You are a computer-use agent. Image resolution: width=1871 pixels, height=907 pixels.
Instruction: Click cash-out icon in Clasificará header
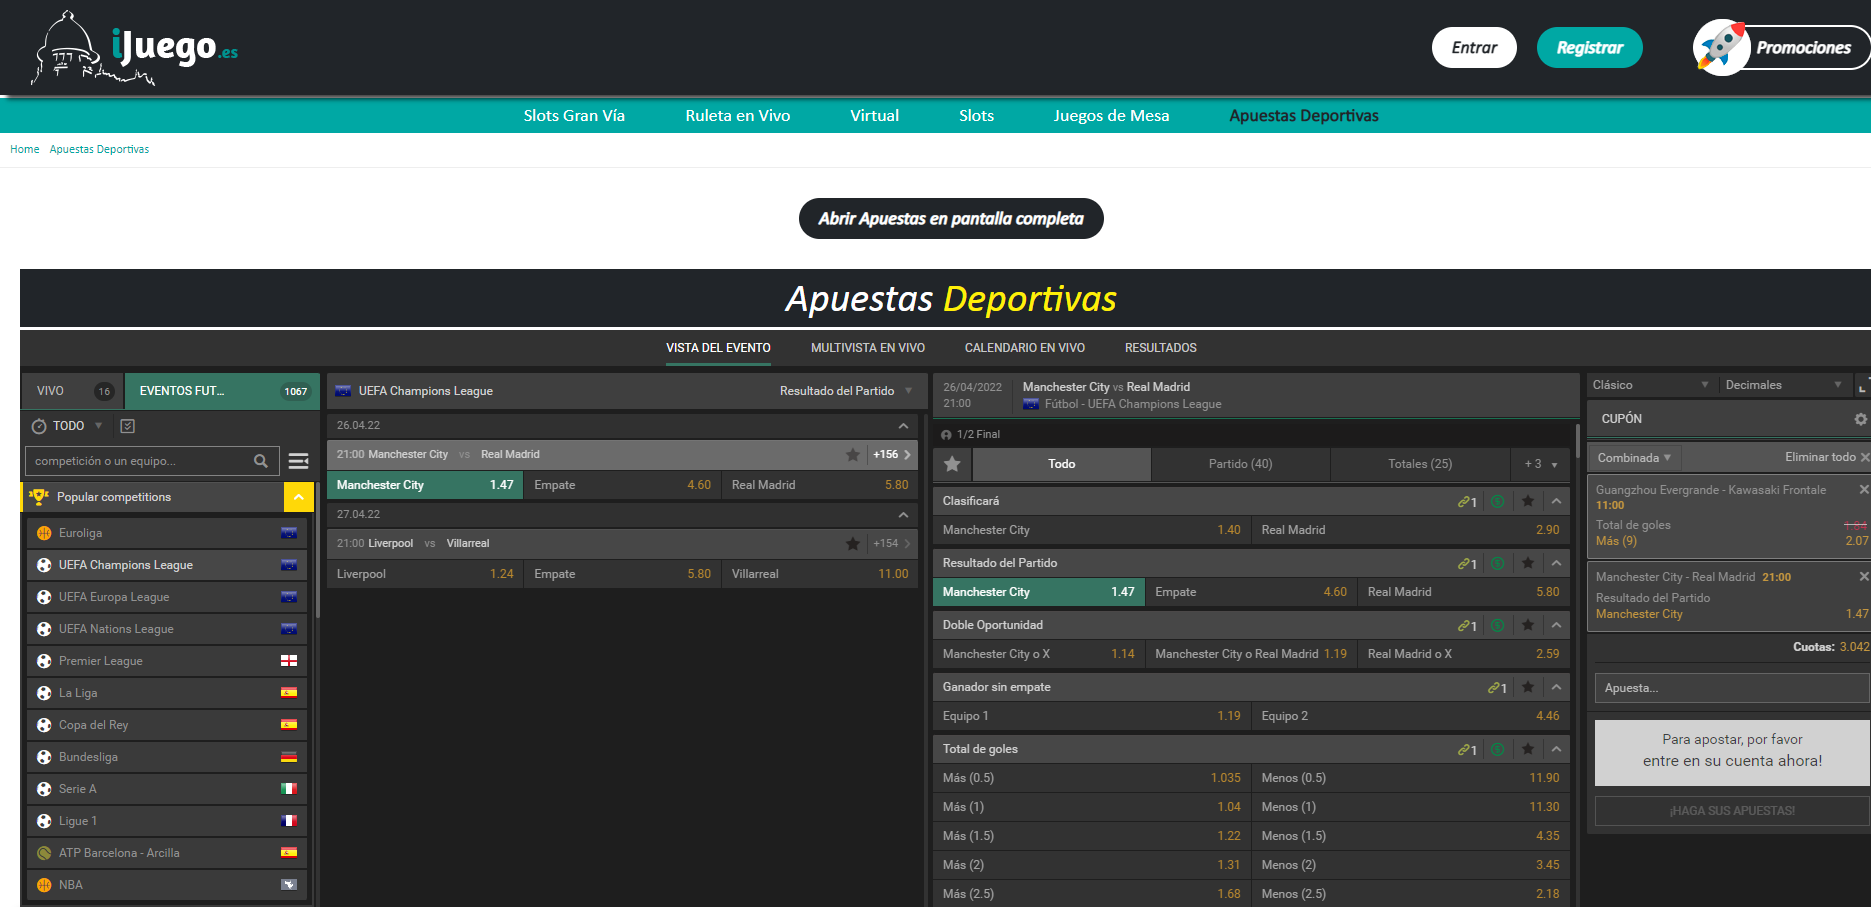tap(1498, 501)
